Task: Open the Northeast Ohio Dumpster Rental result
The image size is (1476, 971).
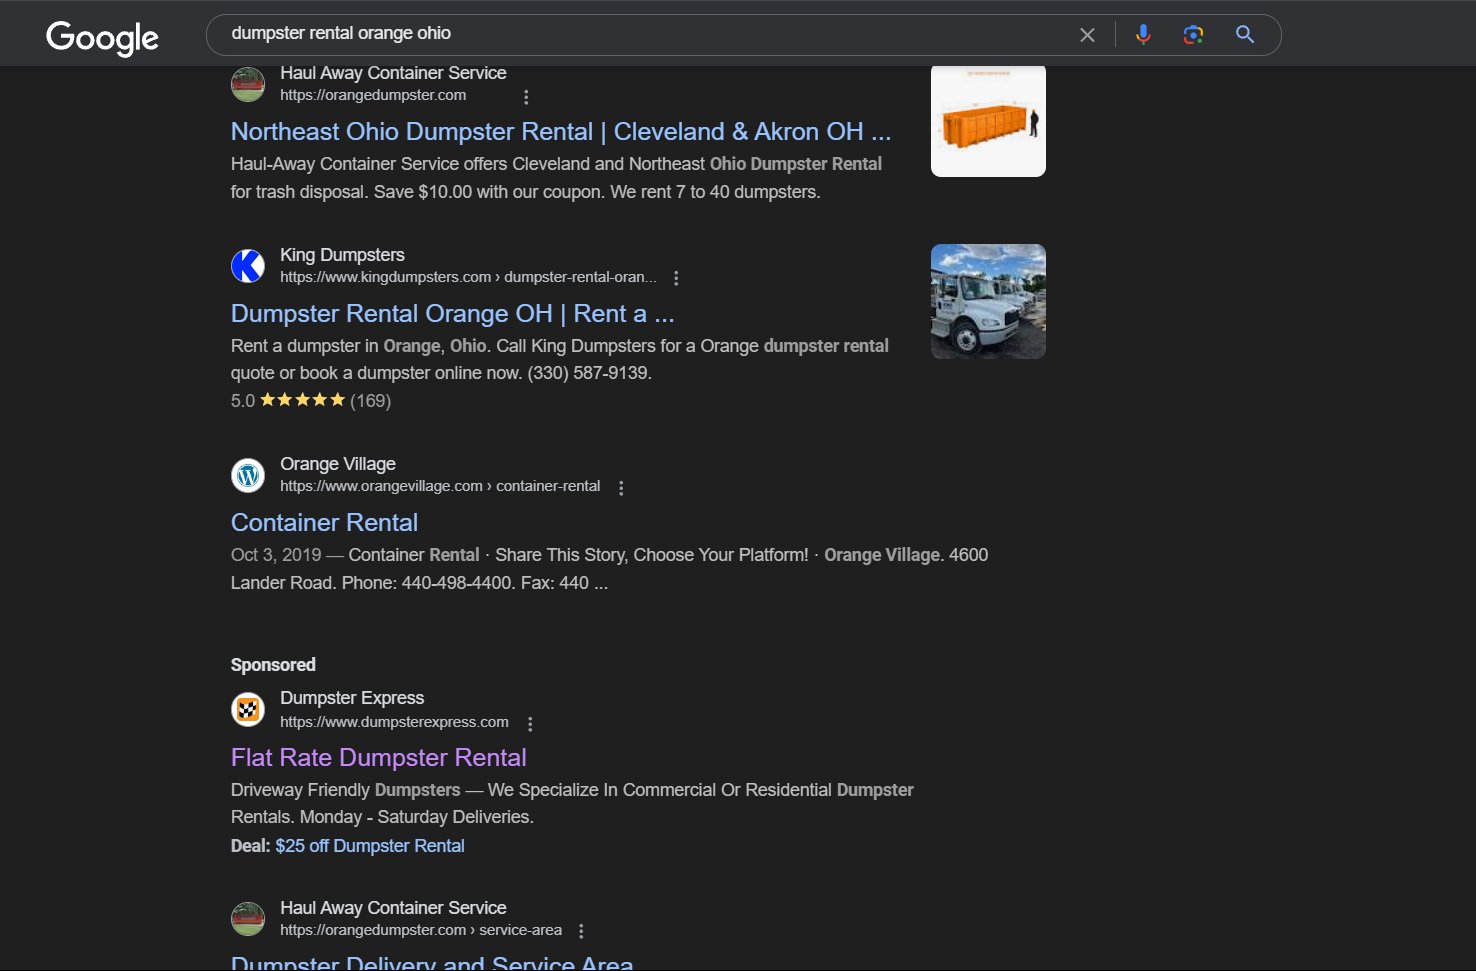Action: pyautogui.click(x=560, y=131)
